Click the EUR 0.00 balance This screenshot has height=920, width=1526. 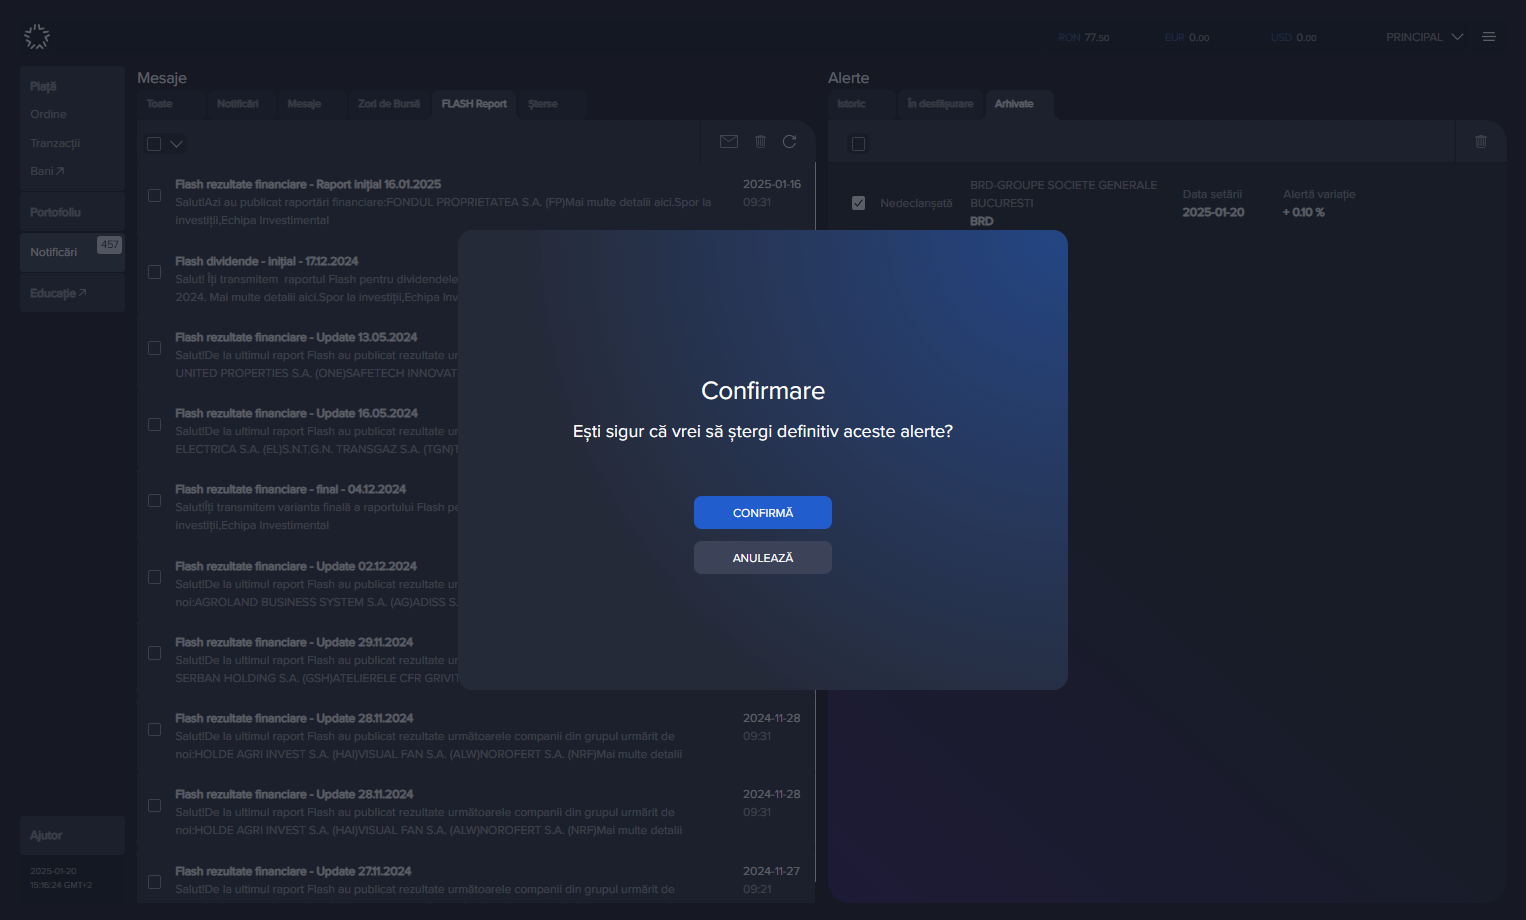[1187, 37]
